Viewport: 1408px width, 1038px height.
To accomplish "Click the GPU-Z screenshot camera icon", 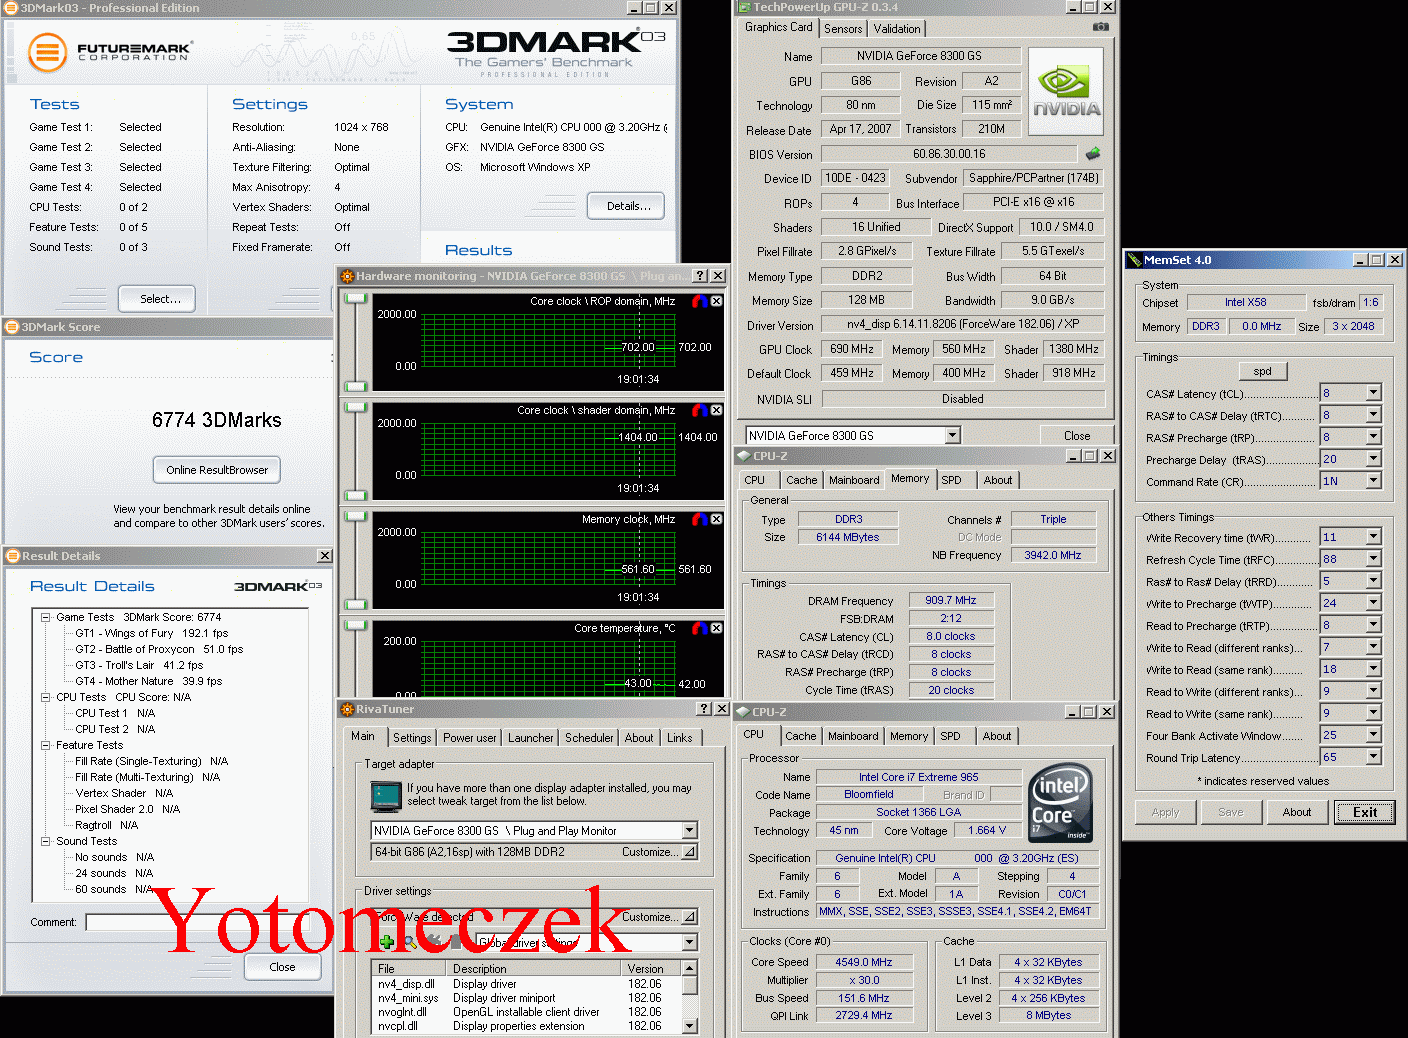I will click(1101, 27).
